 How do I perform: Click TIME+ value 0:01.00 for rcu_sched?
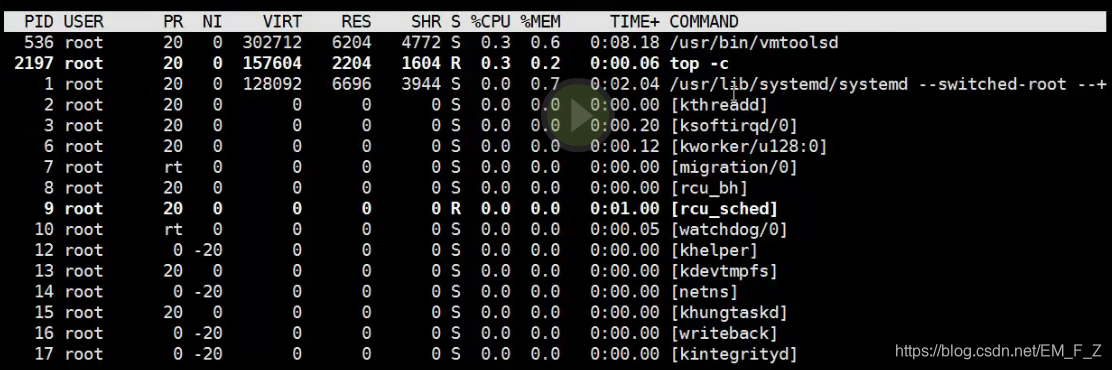[625, 208]
